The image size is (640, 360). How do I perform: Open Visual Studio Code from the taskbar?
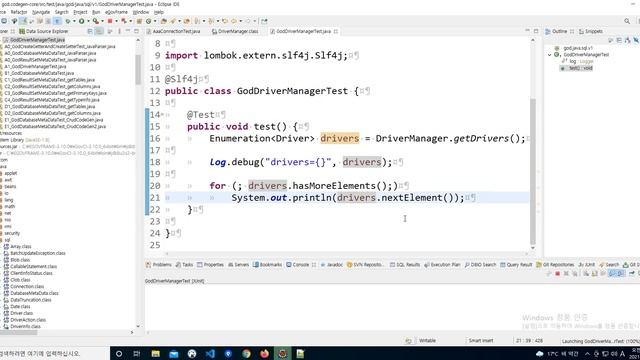coord(210,353)
